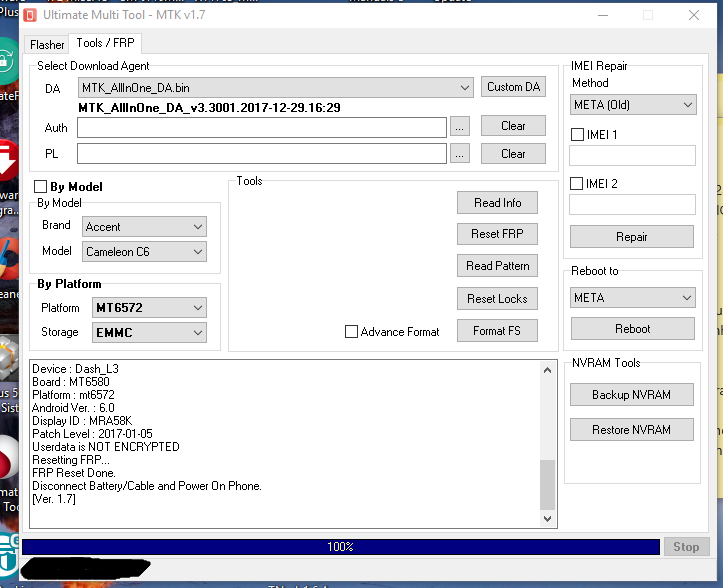
Task: Click the IMEI 1 input field
Action: coord(632,156)
